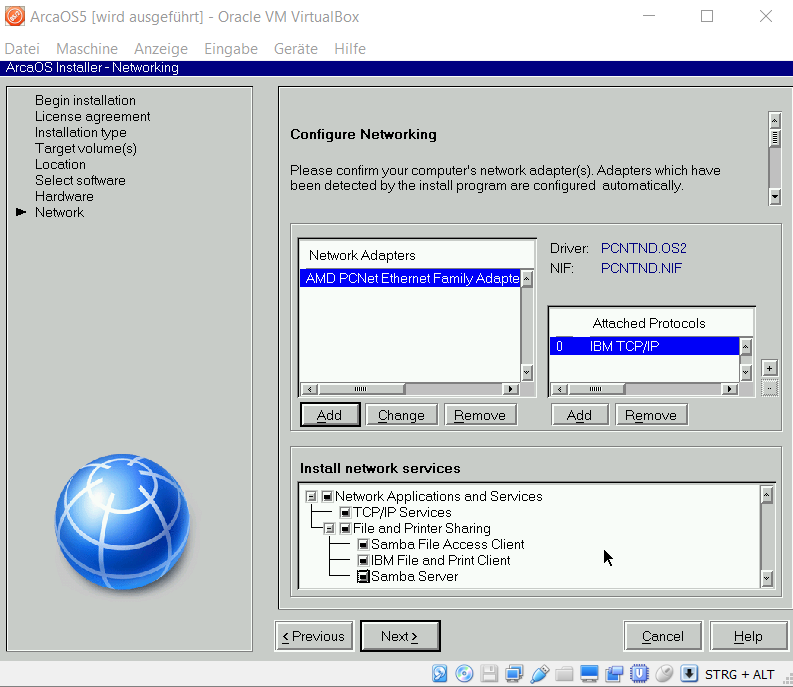Click Add under Network Adapters
The width and height of the screenshot is (793, 687).
click(x=330, y=415)
